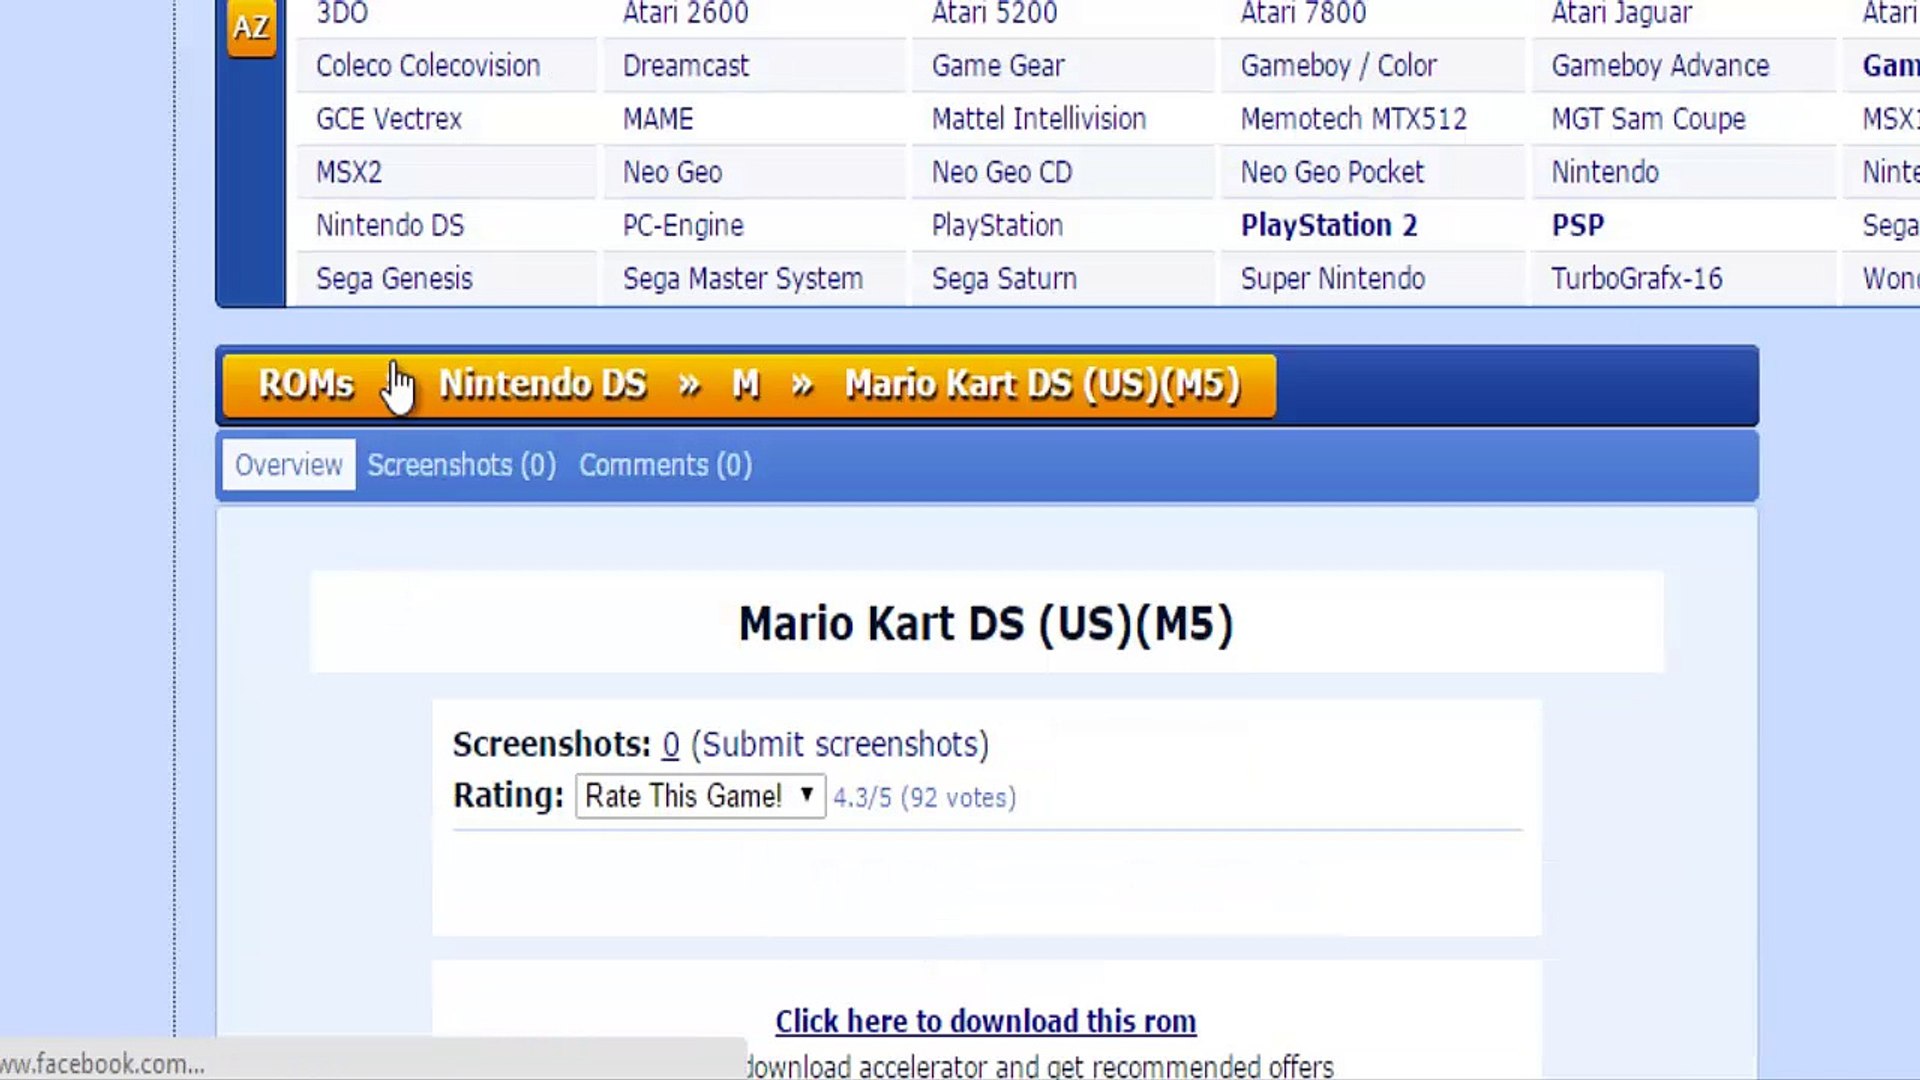The width and height of the screenshot is (1920, 1080).
Task: Open the MAME ROMs link
Action: pyautogui.click(x=657, y=119)
